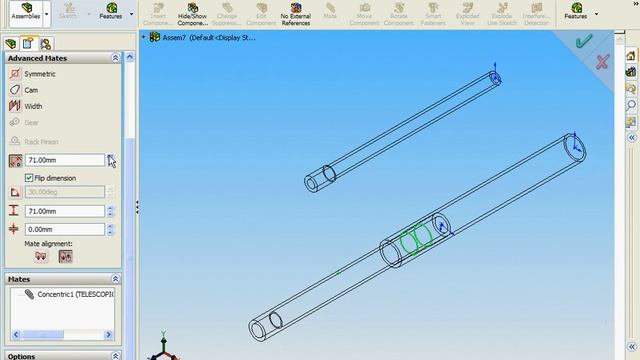Click the Maximum value spinner
The image size is (640, 360).
pyautogui.click(x=110, y=211)
